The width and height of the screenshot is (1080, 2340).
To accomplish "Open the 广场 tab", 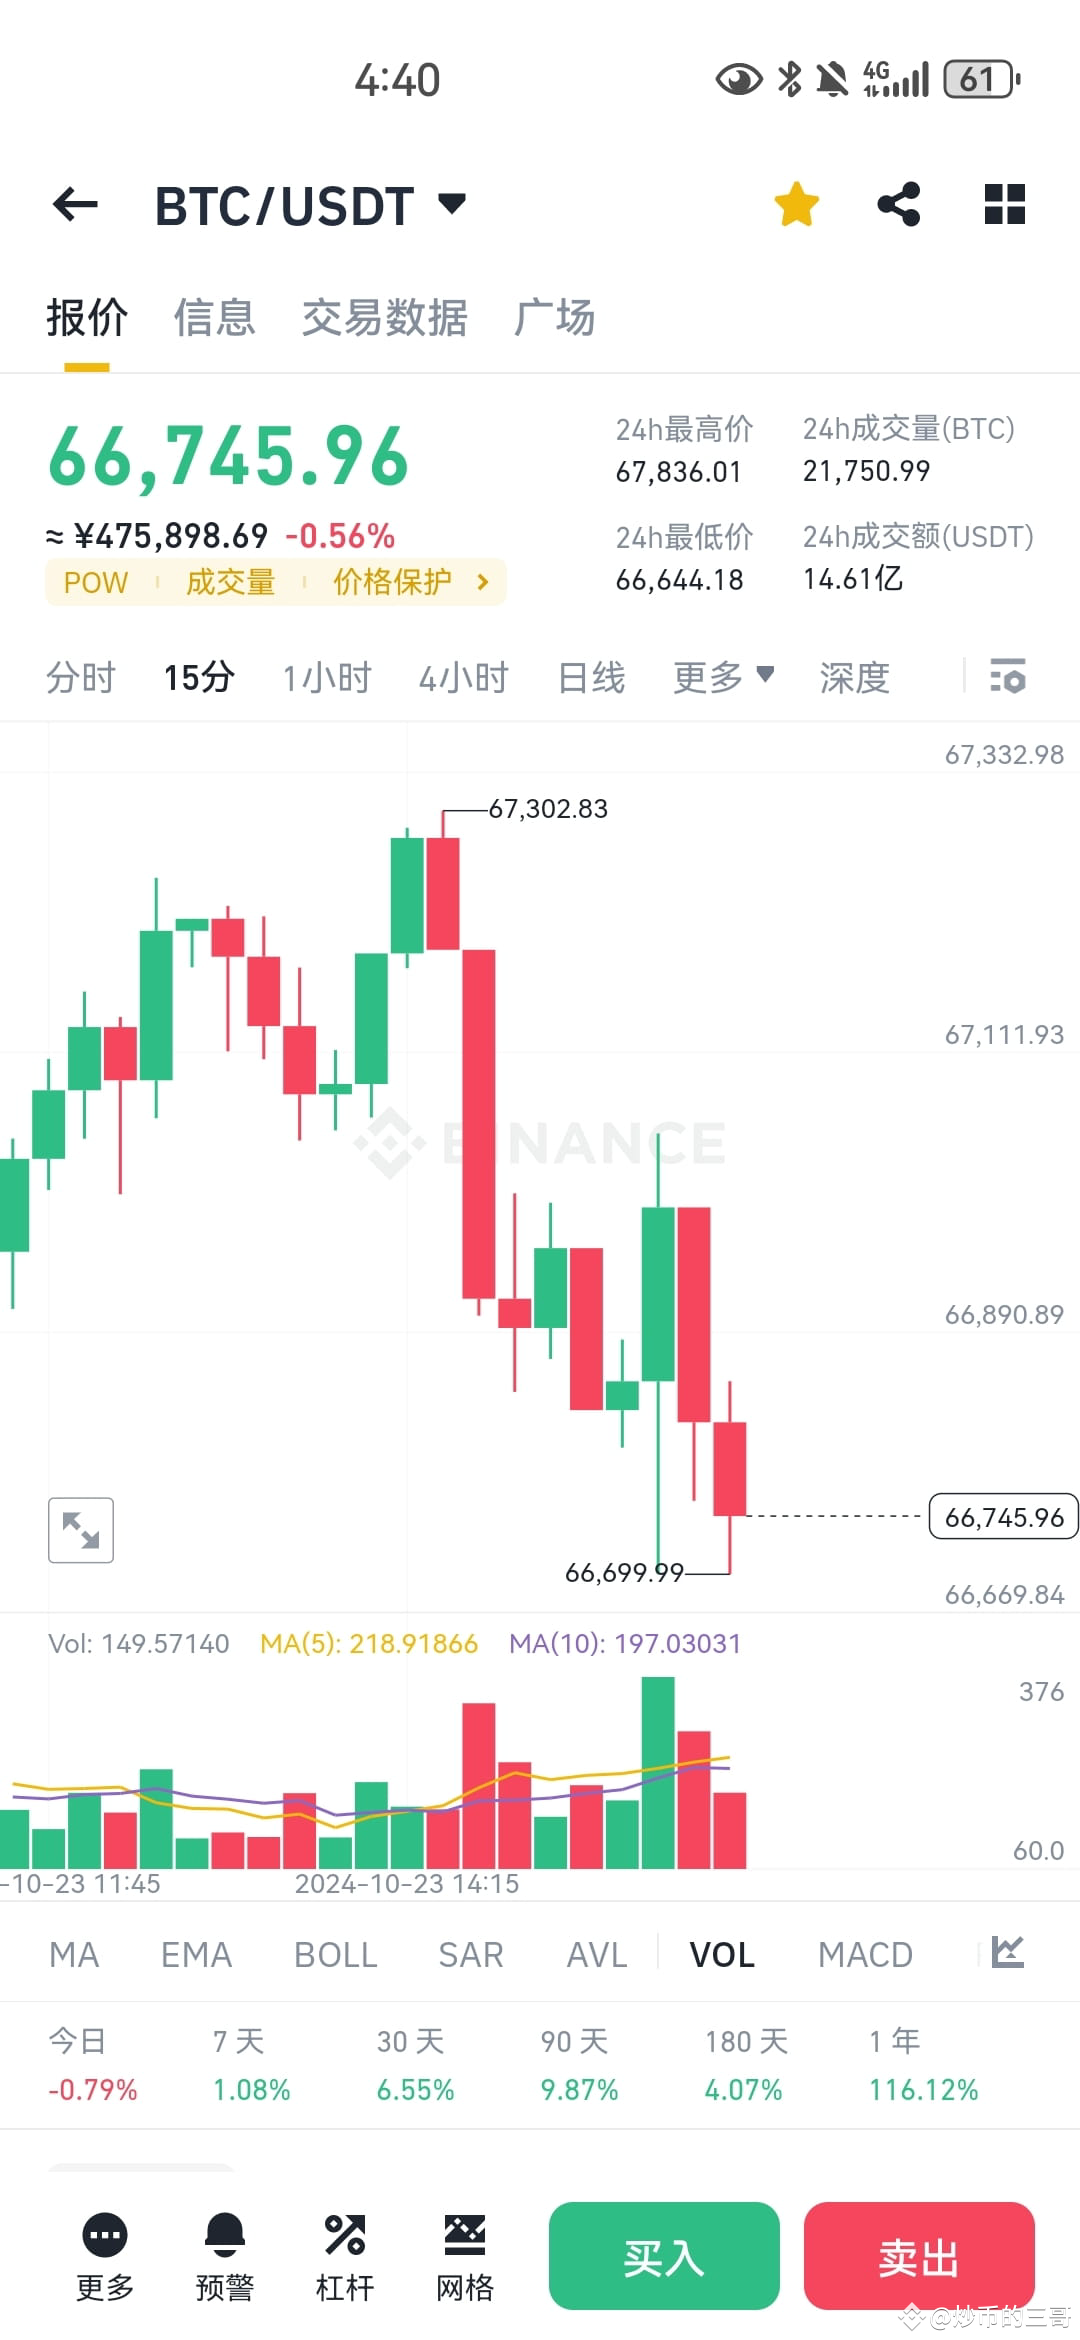I will point(555,318).
